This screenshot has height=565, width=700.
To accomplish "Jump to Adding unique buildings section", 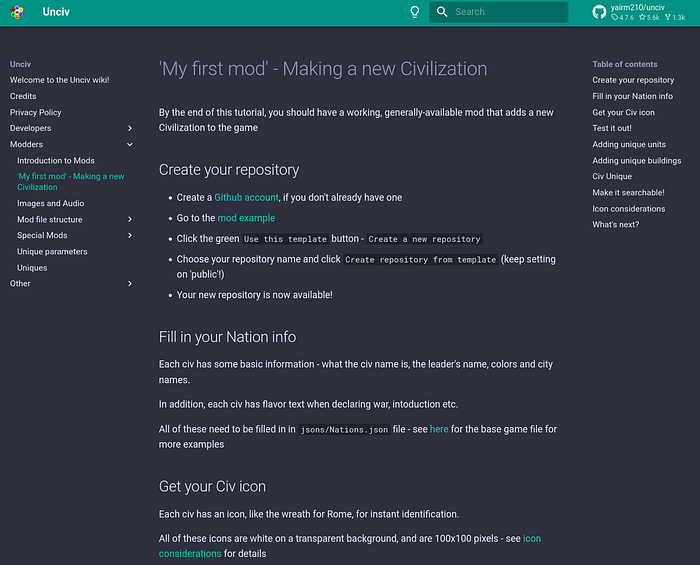I will point(637,161).
